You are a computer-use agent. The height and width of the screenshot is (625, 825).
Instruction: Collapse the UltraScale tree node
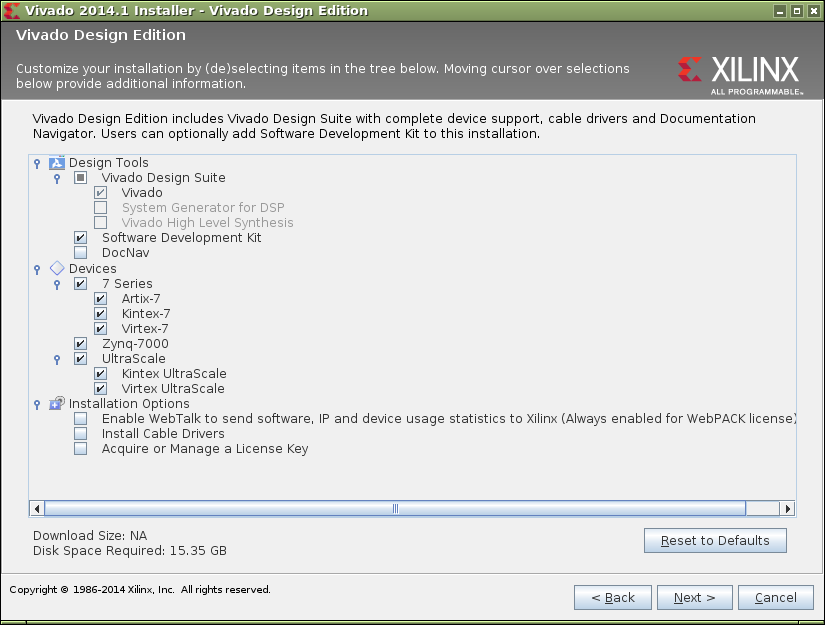click(57, 360)
